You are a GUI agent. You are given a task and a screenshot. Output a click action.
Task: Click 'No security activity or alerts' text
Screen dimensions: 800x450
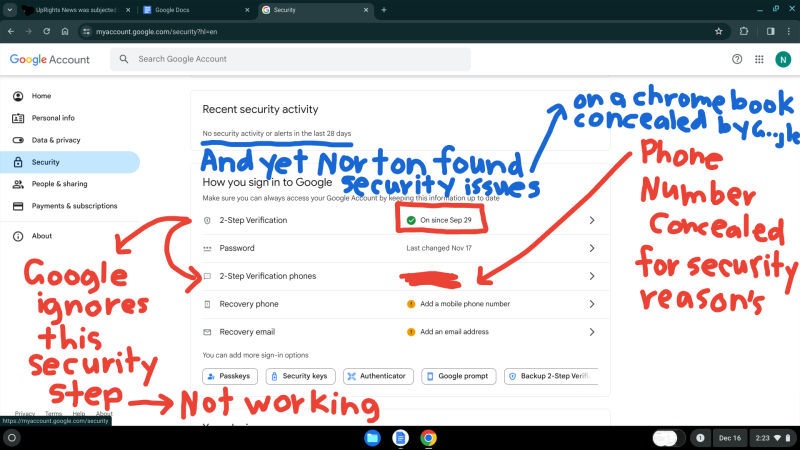pos(277,133)
